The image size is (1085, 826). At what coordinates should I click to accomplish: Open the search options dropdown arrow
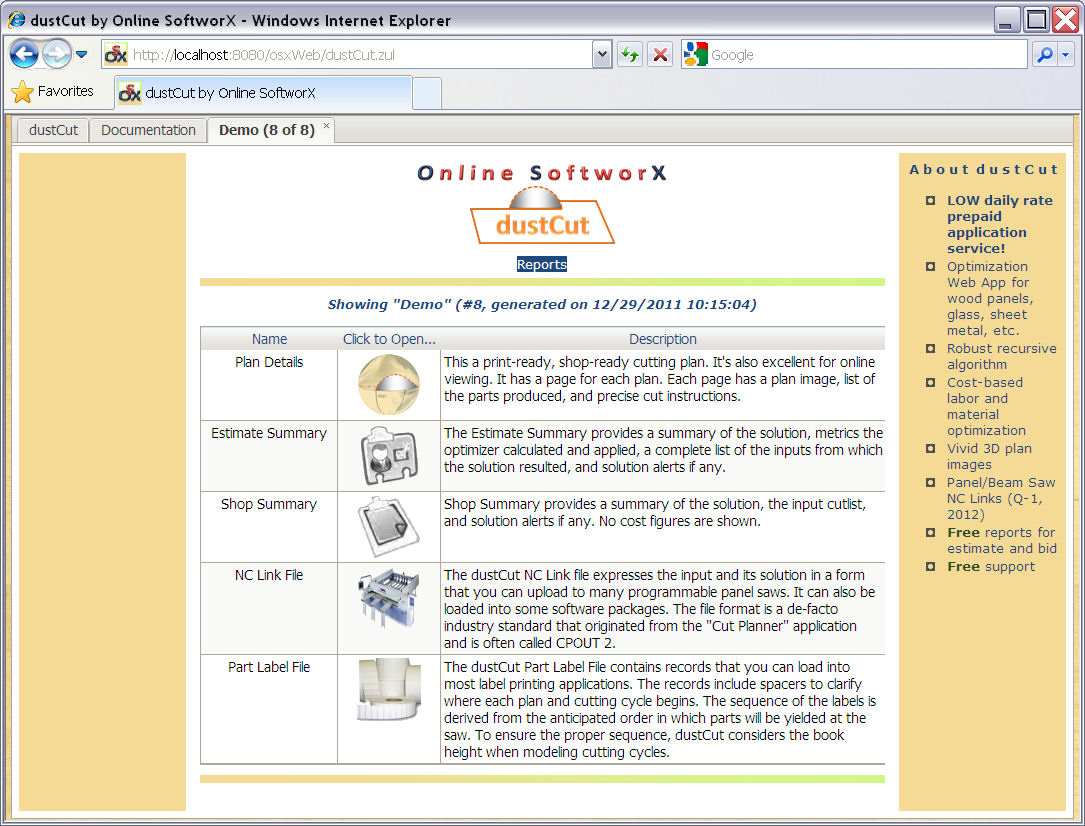[x=1066, y=54]
